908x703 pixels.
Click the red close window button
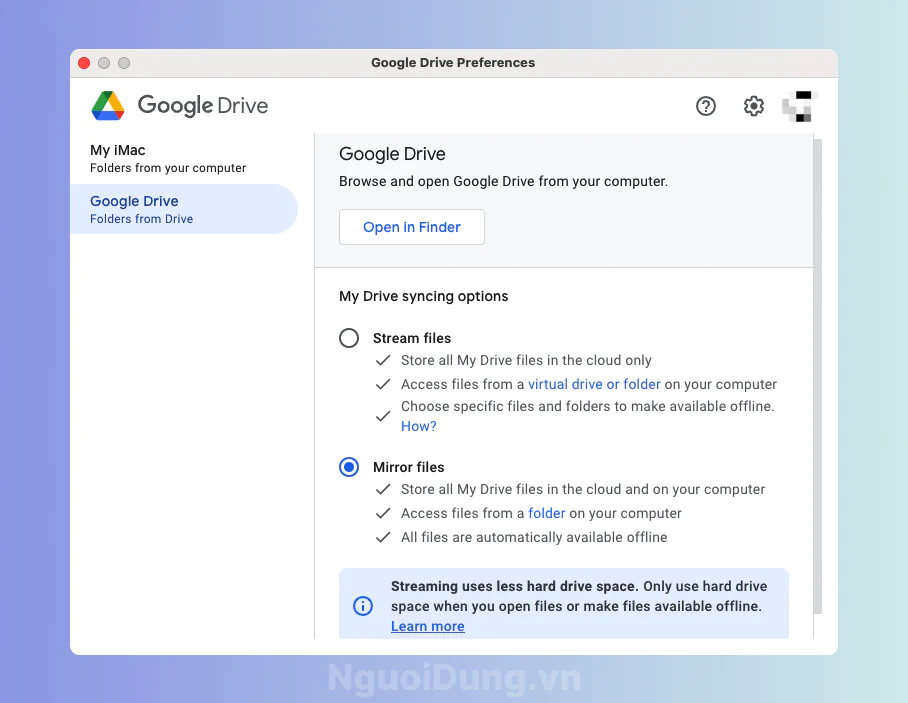pyautogui.click(x=84, y=63)
